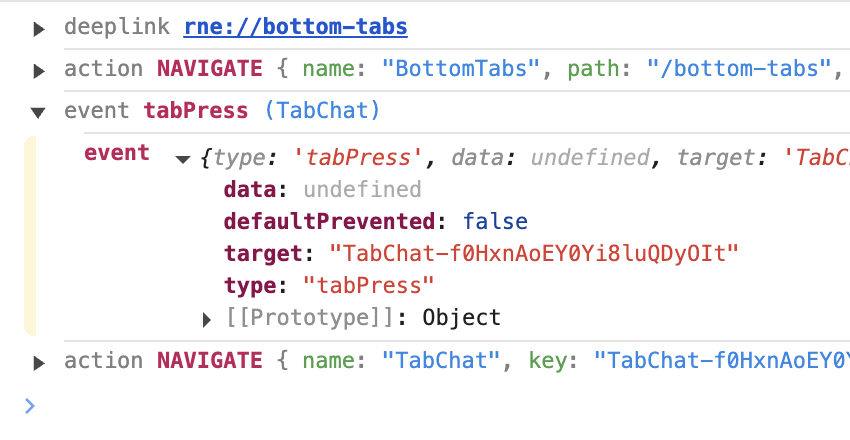850x440 pixels.
Task: Click the console prompt chevron
Action: click(30, 405)
